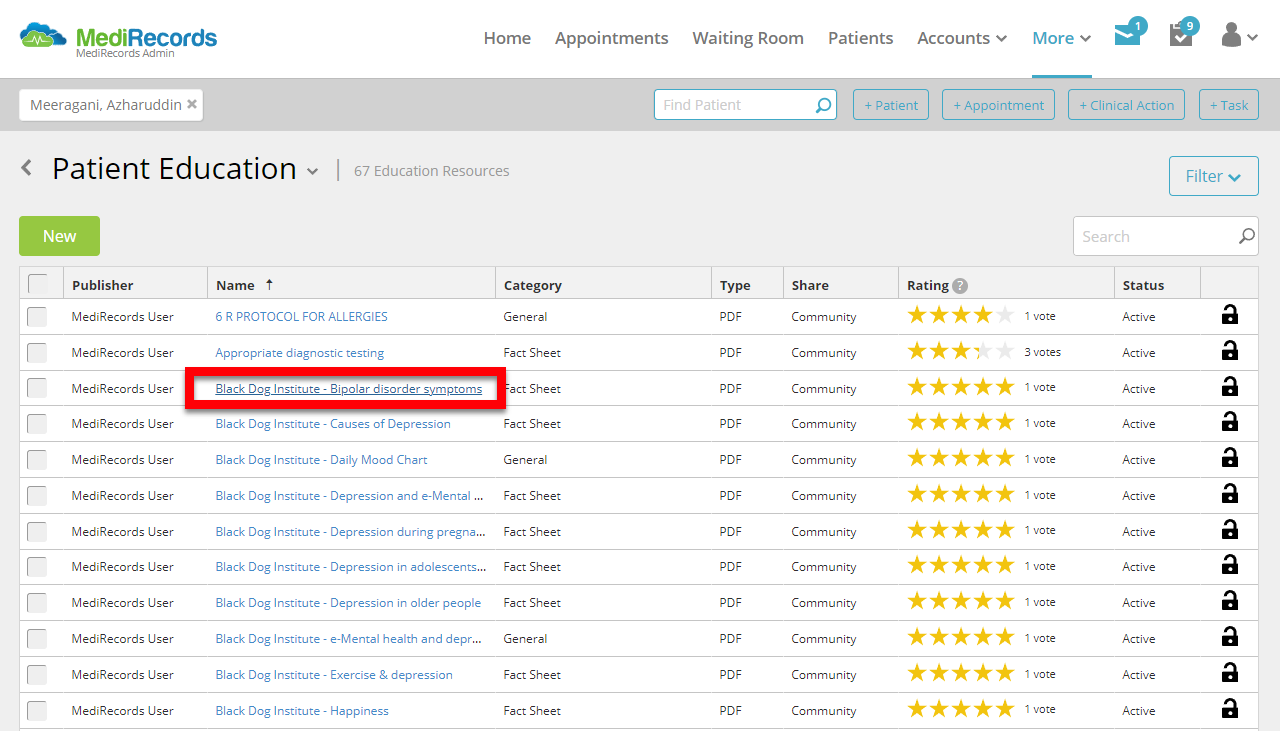Tick checkbox for Depression during pregnancy row

pyautogui.click(x=37, y=532)
